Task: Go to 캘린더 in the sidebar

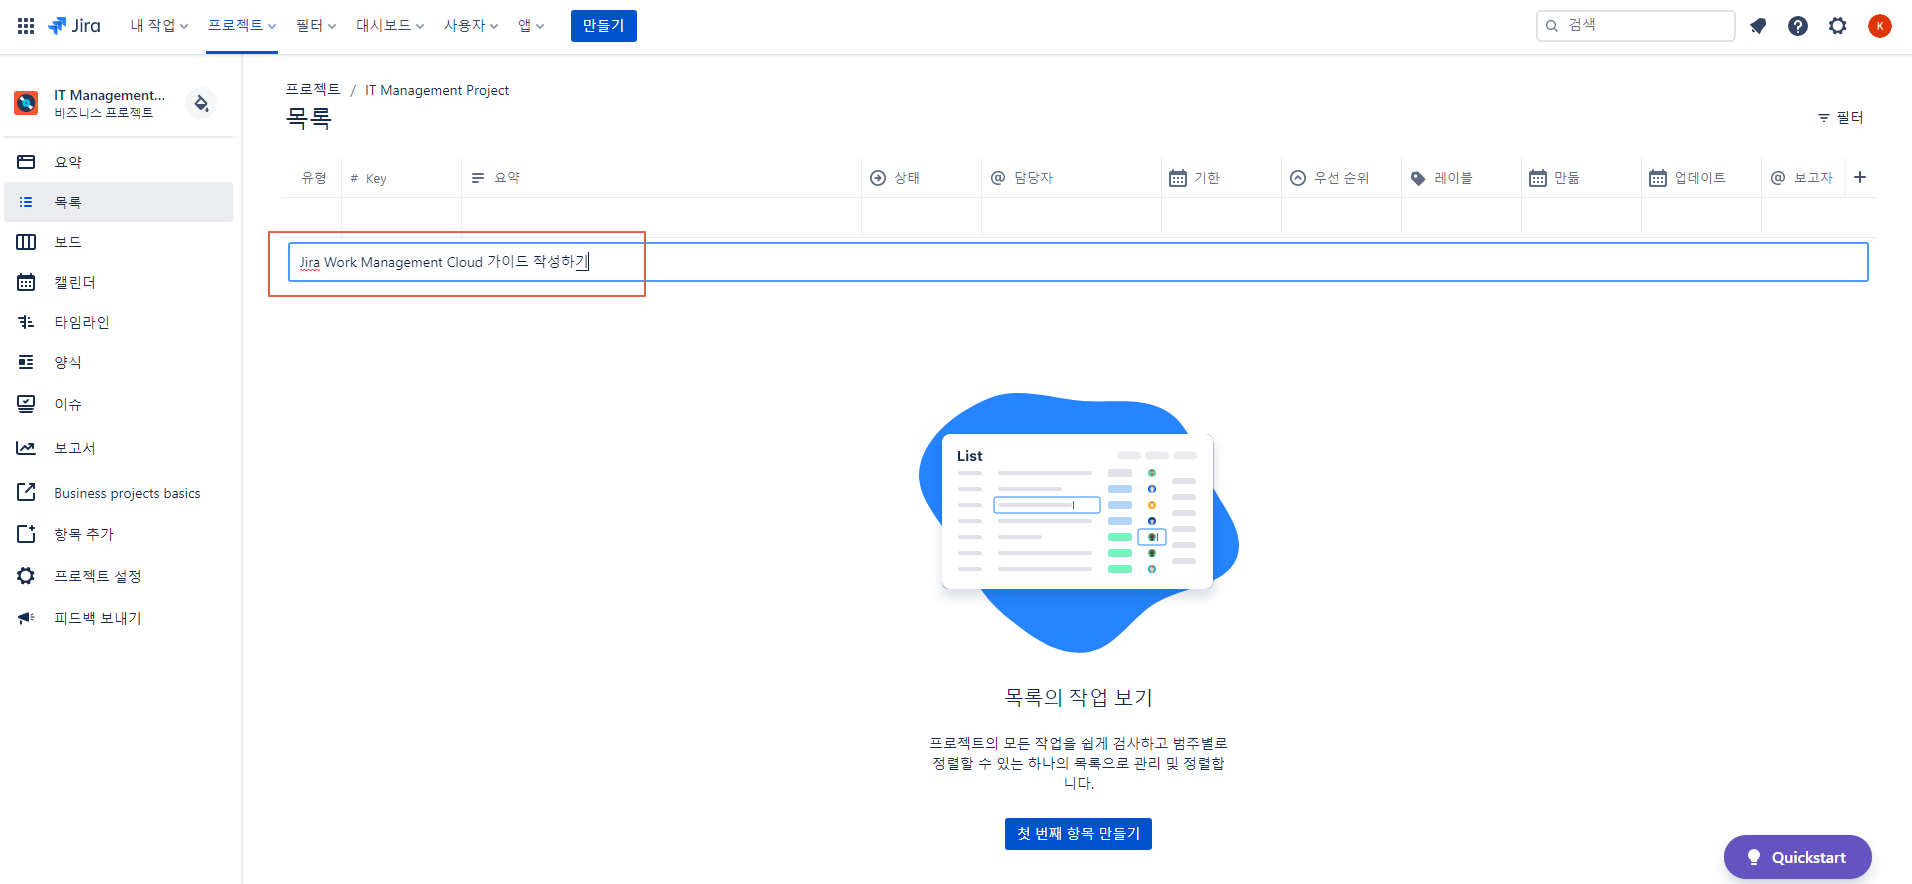Action: 75,283
